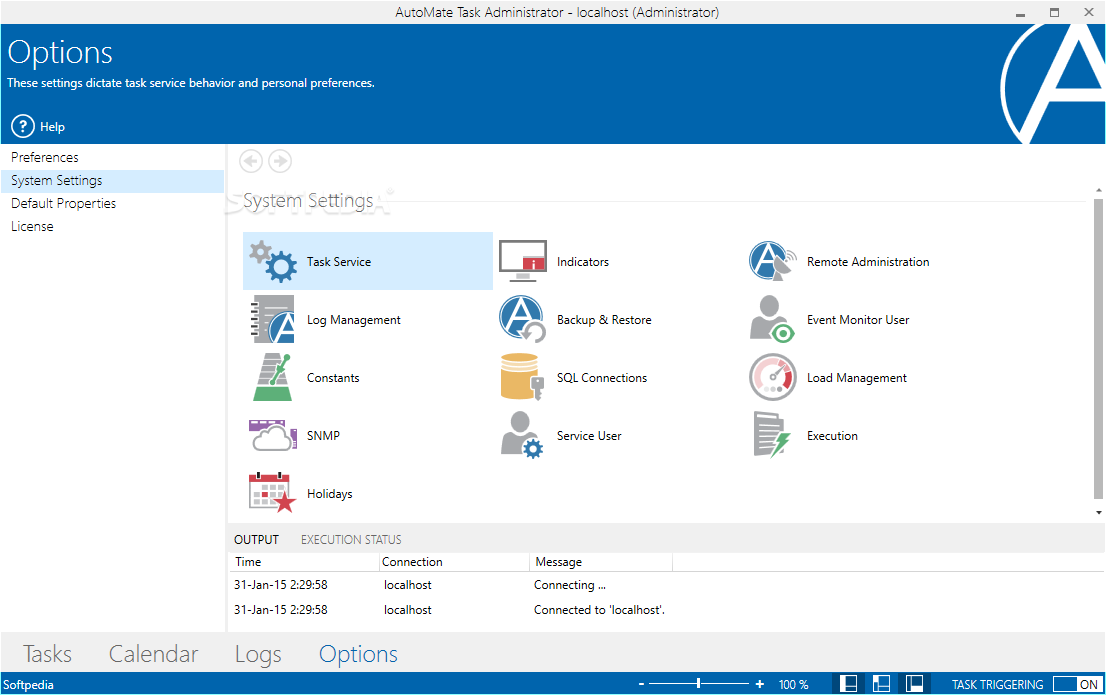1106x695 pixels.
Task: Open the Backup & Restore icon
Action: click(522, 319)
